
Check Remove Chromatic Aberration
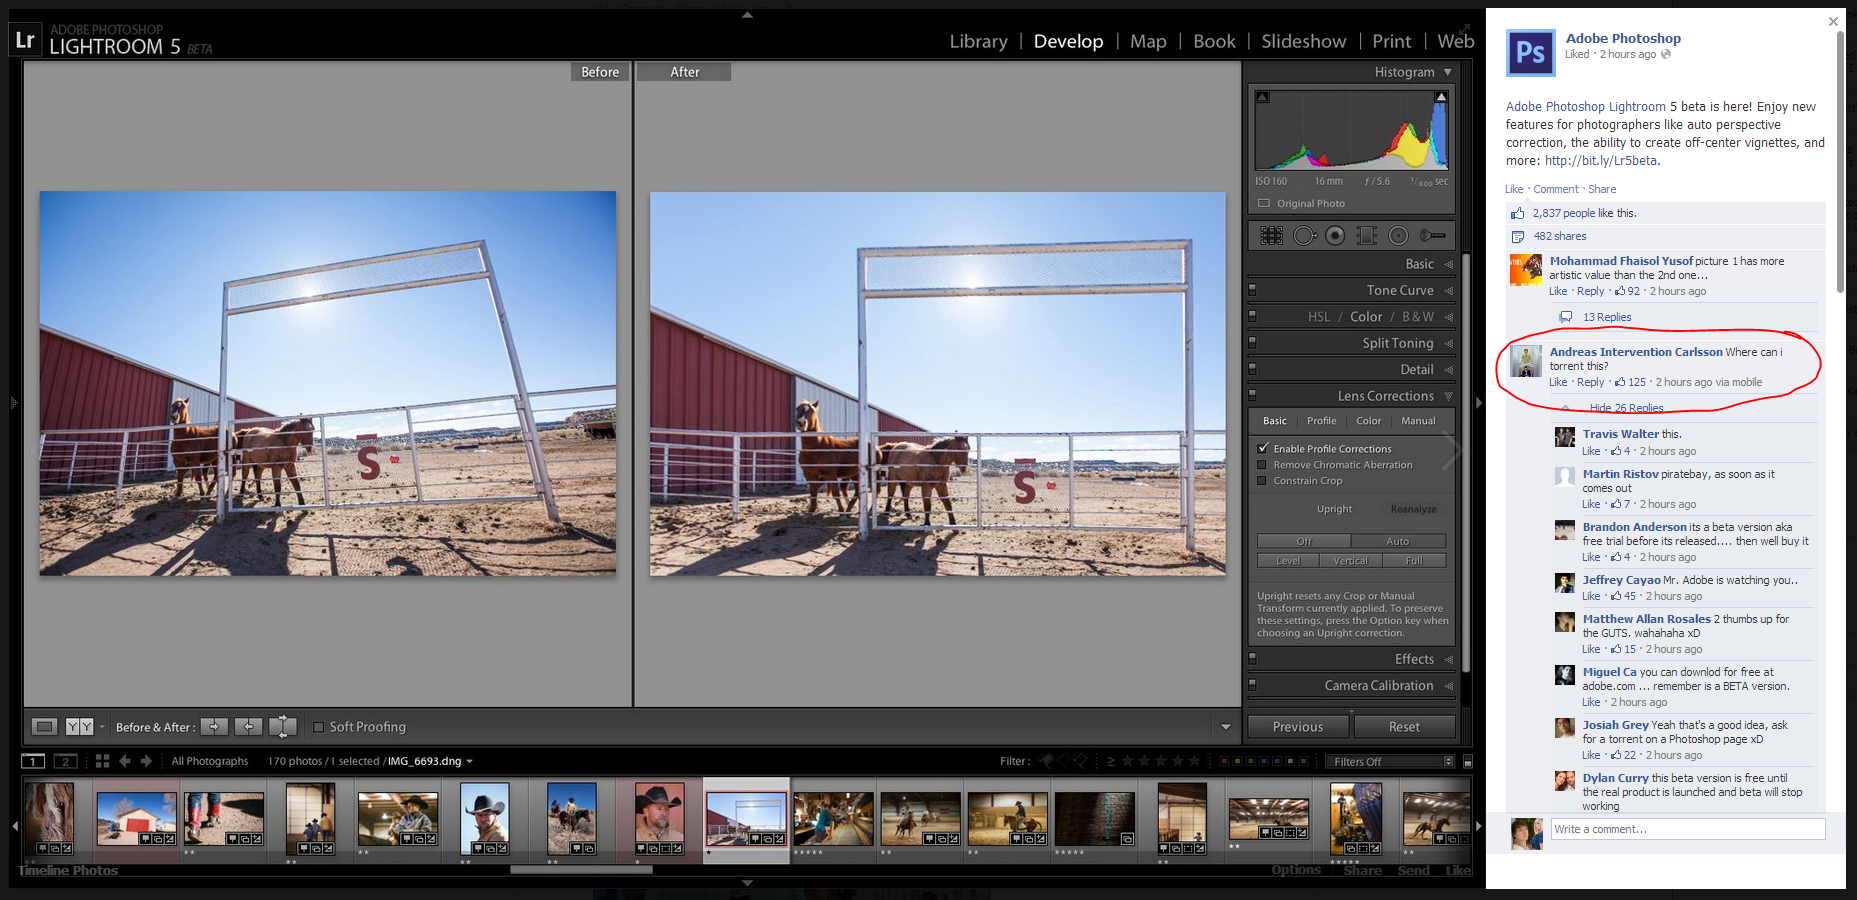pos(1263,465)
